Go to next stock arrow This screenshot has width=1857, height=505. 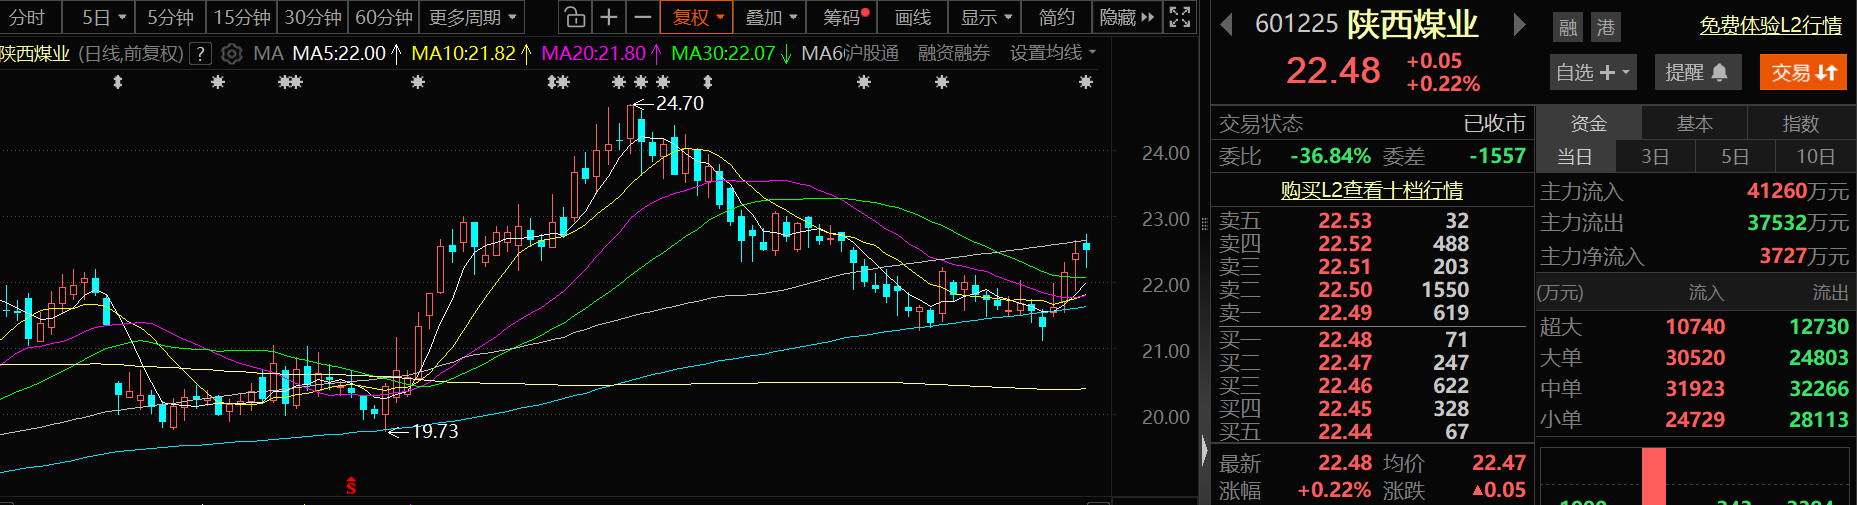1519,25
